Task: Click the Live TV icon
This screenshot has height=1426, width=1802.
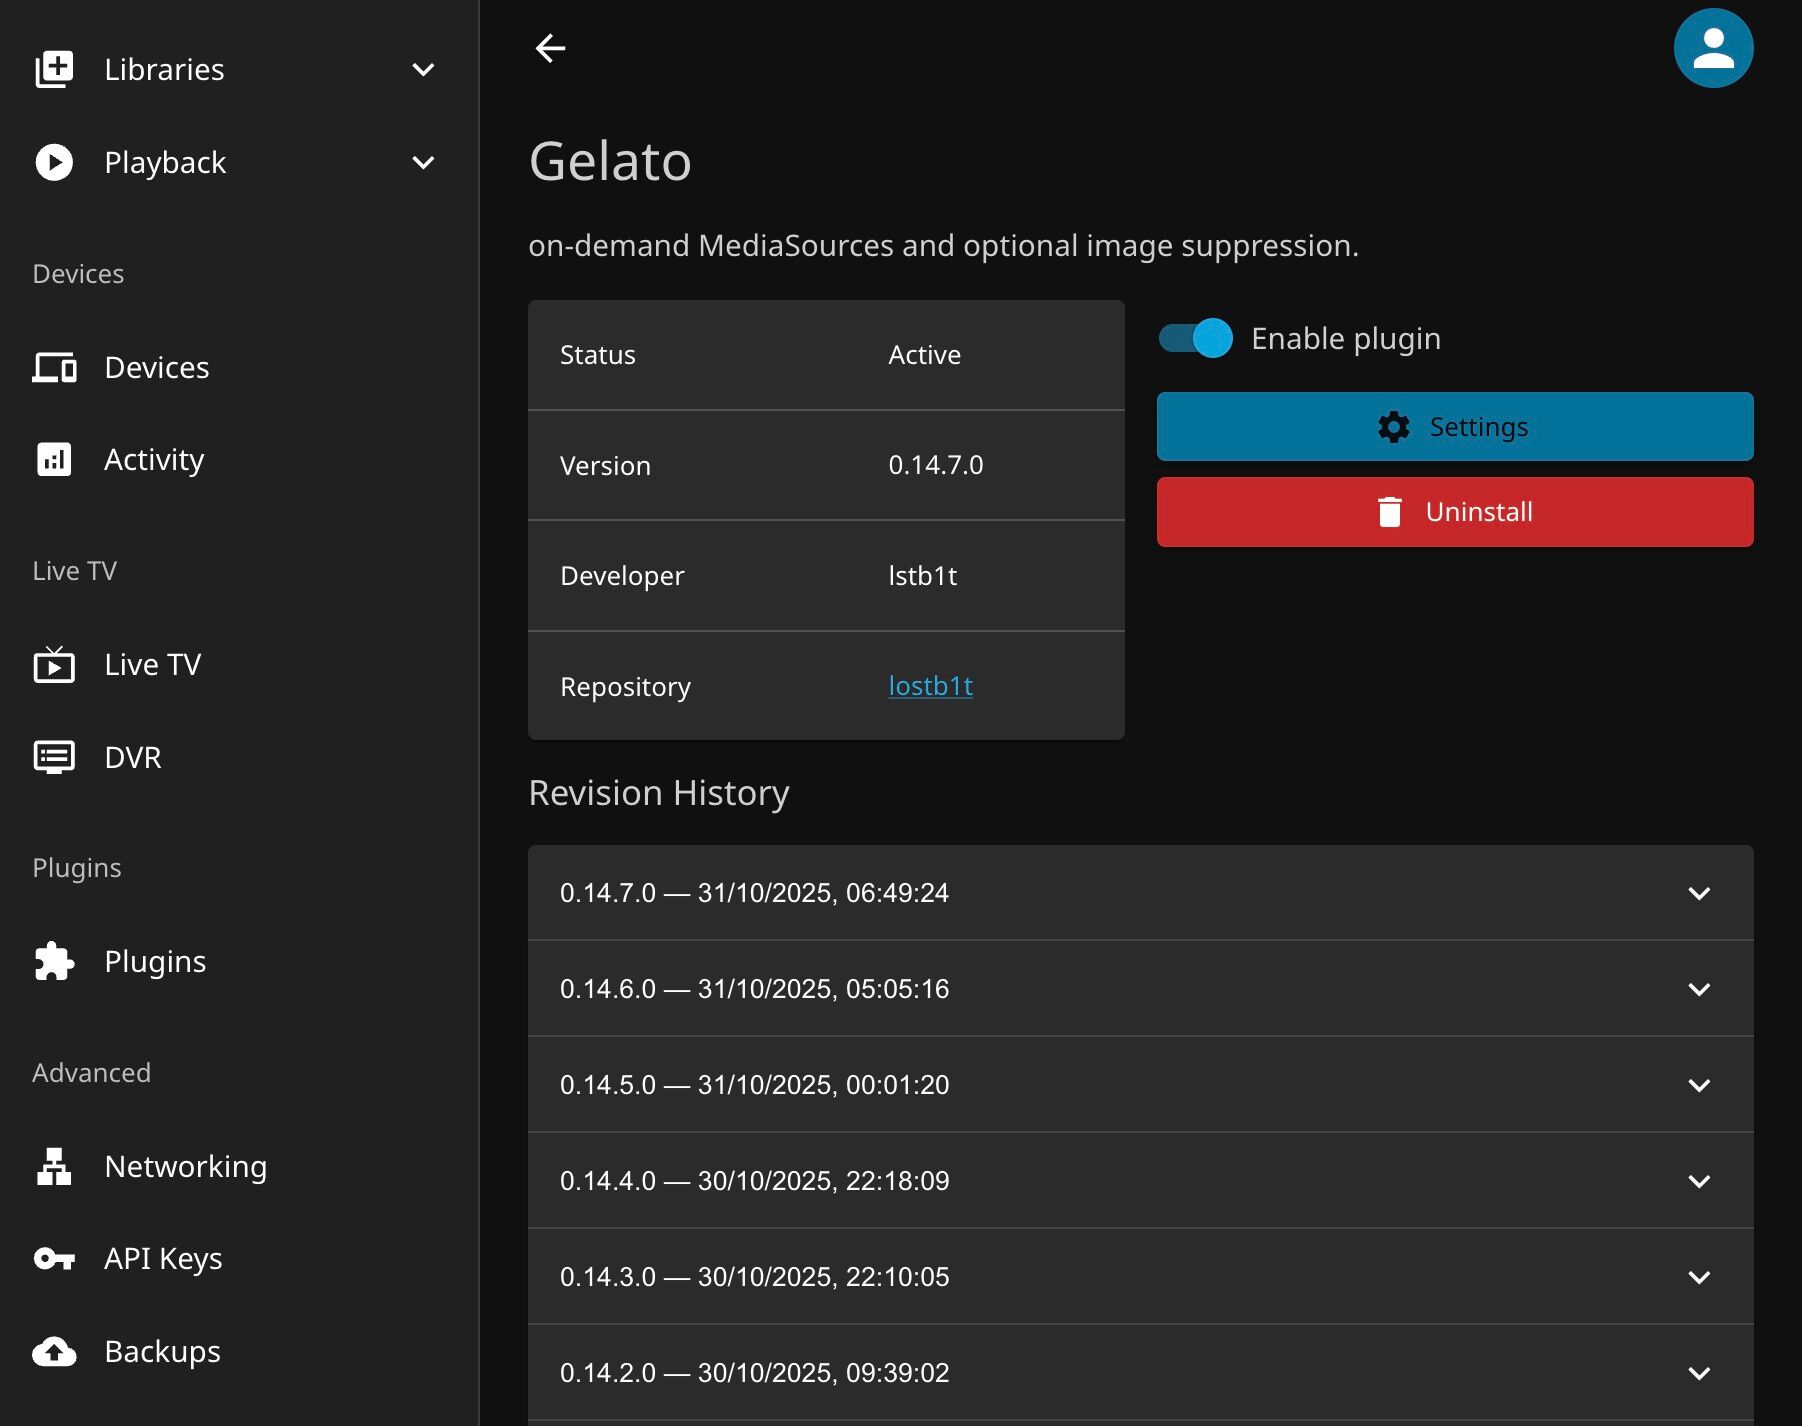Action: click(x=54, y=665)
